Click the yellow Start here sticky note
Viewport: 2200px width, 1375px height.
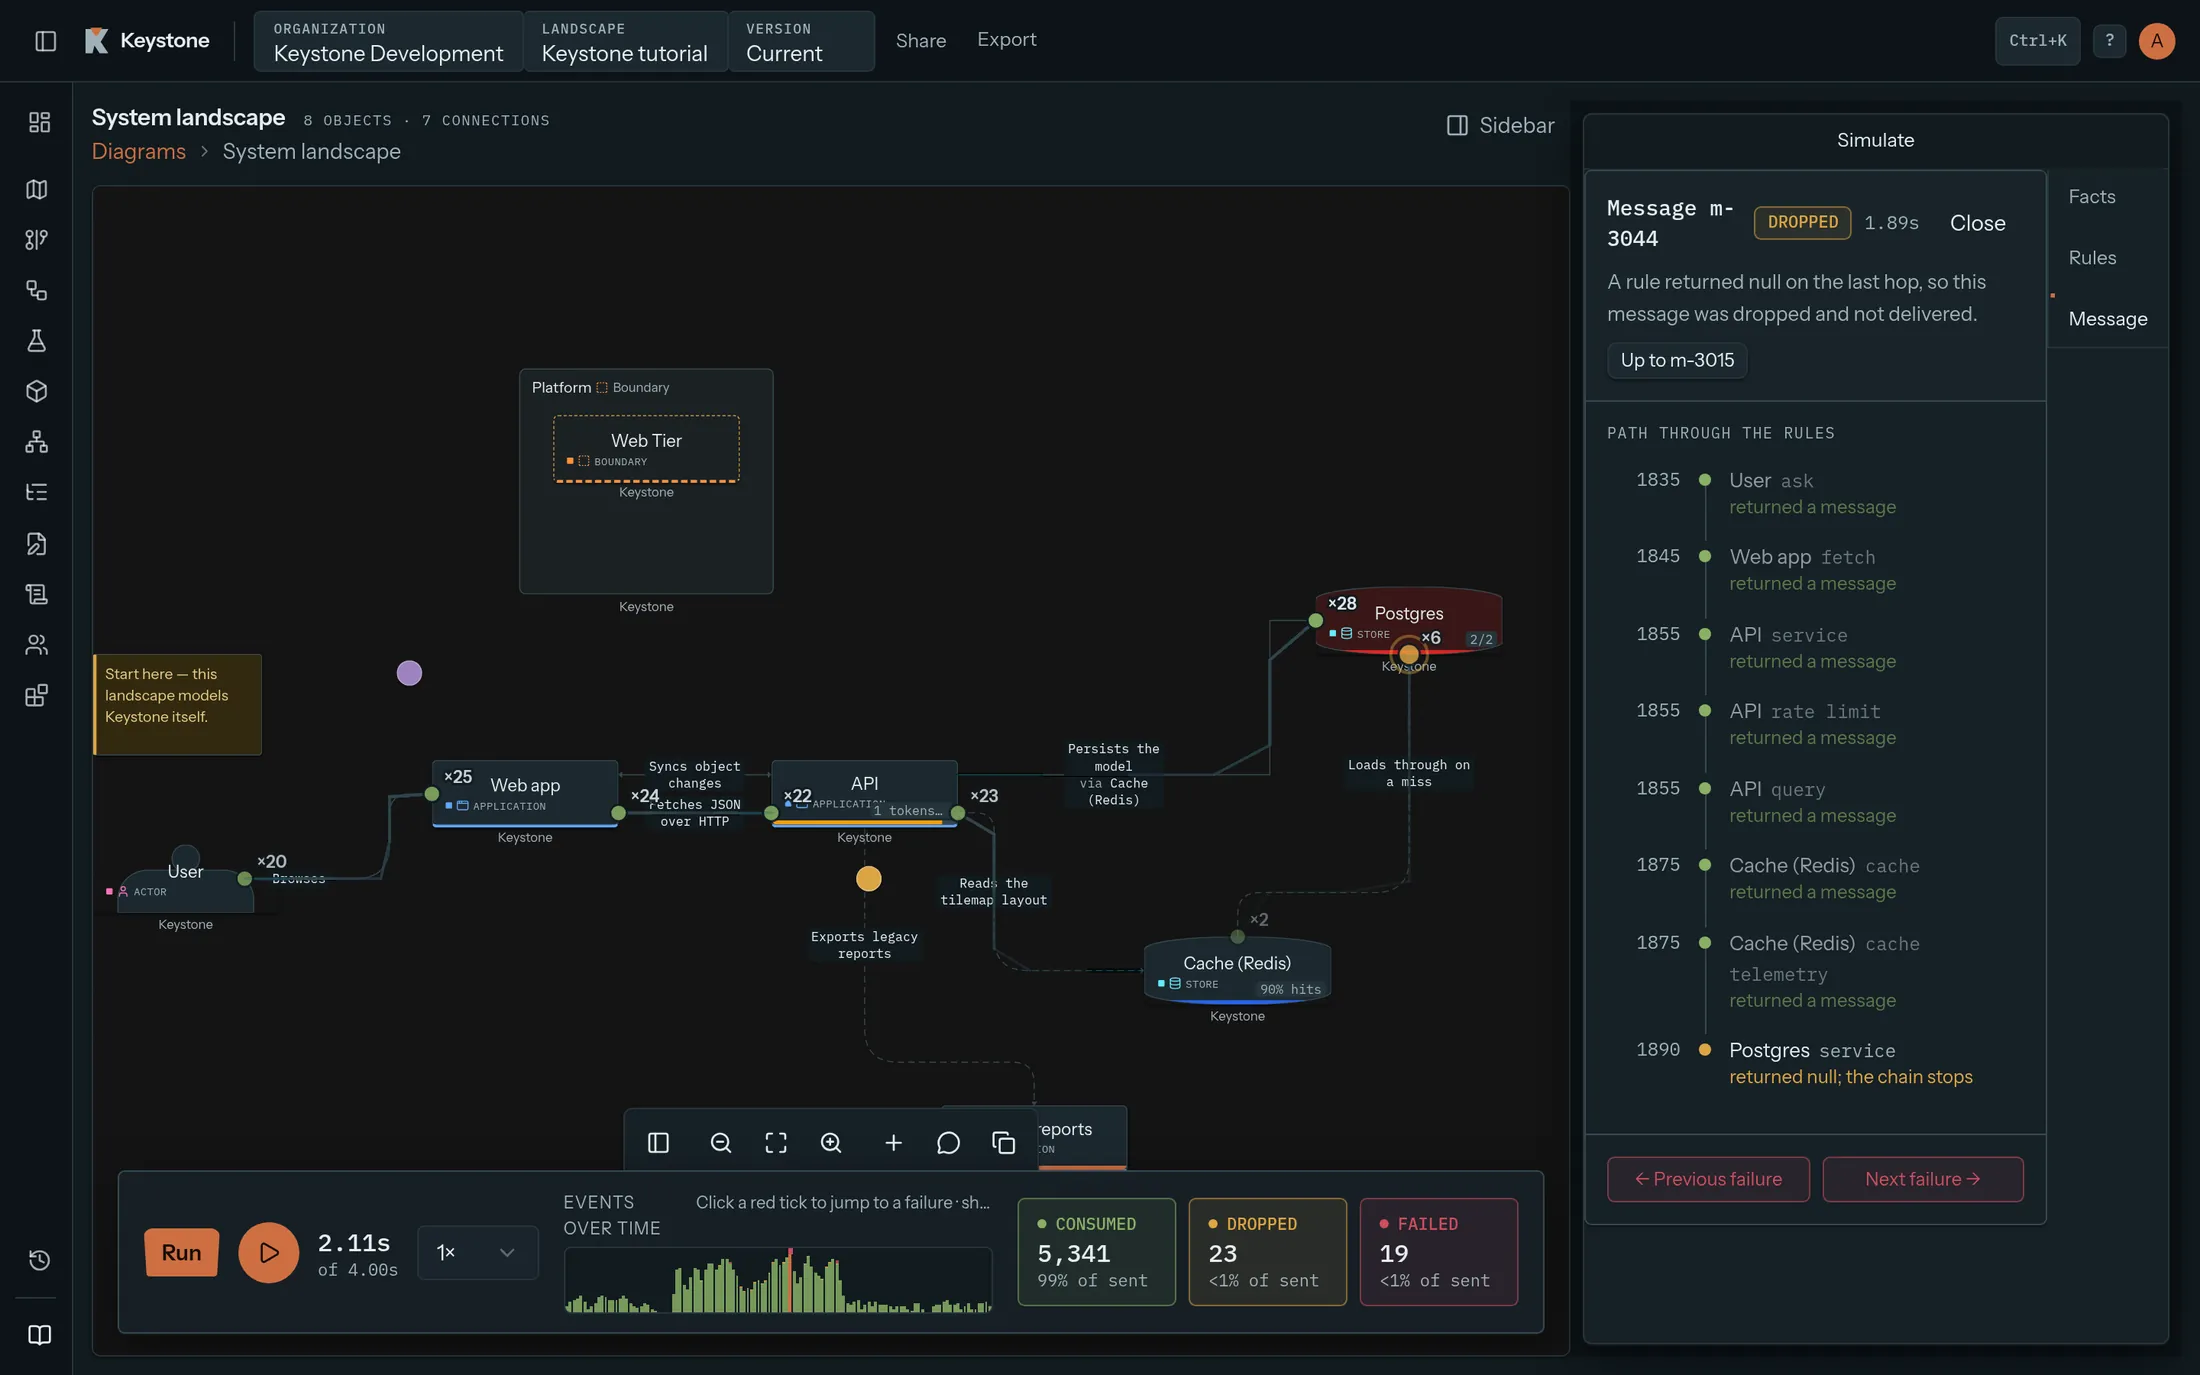pos(177,704)
